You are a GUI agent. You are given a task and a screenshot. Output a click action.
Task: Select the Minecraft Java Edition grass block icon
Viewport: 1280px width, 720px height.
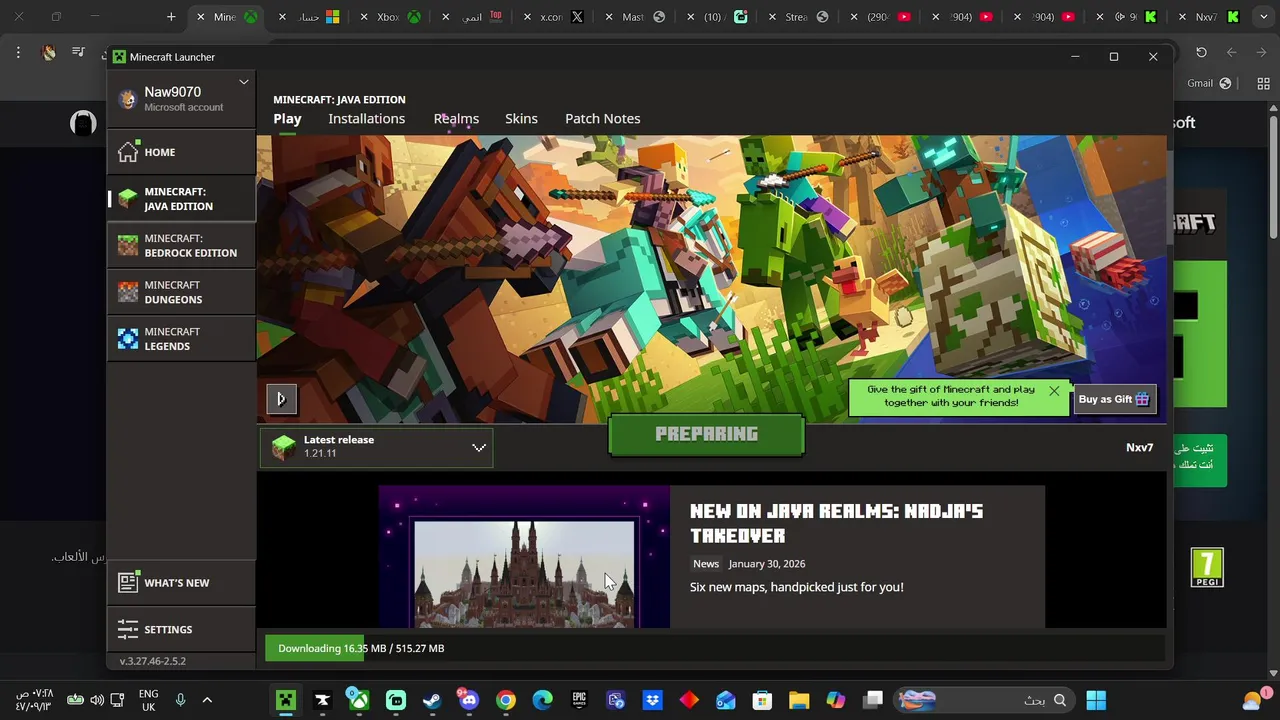tap(127, 199)
